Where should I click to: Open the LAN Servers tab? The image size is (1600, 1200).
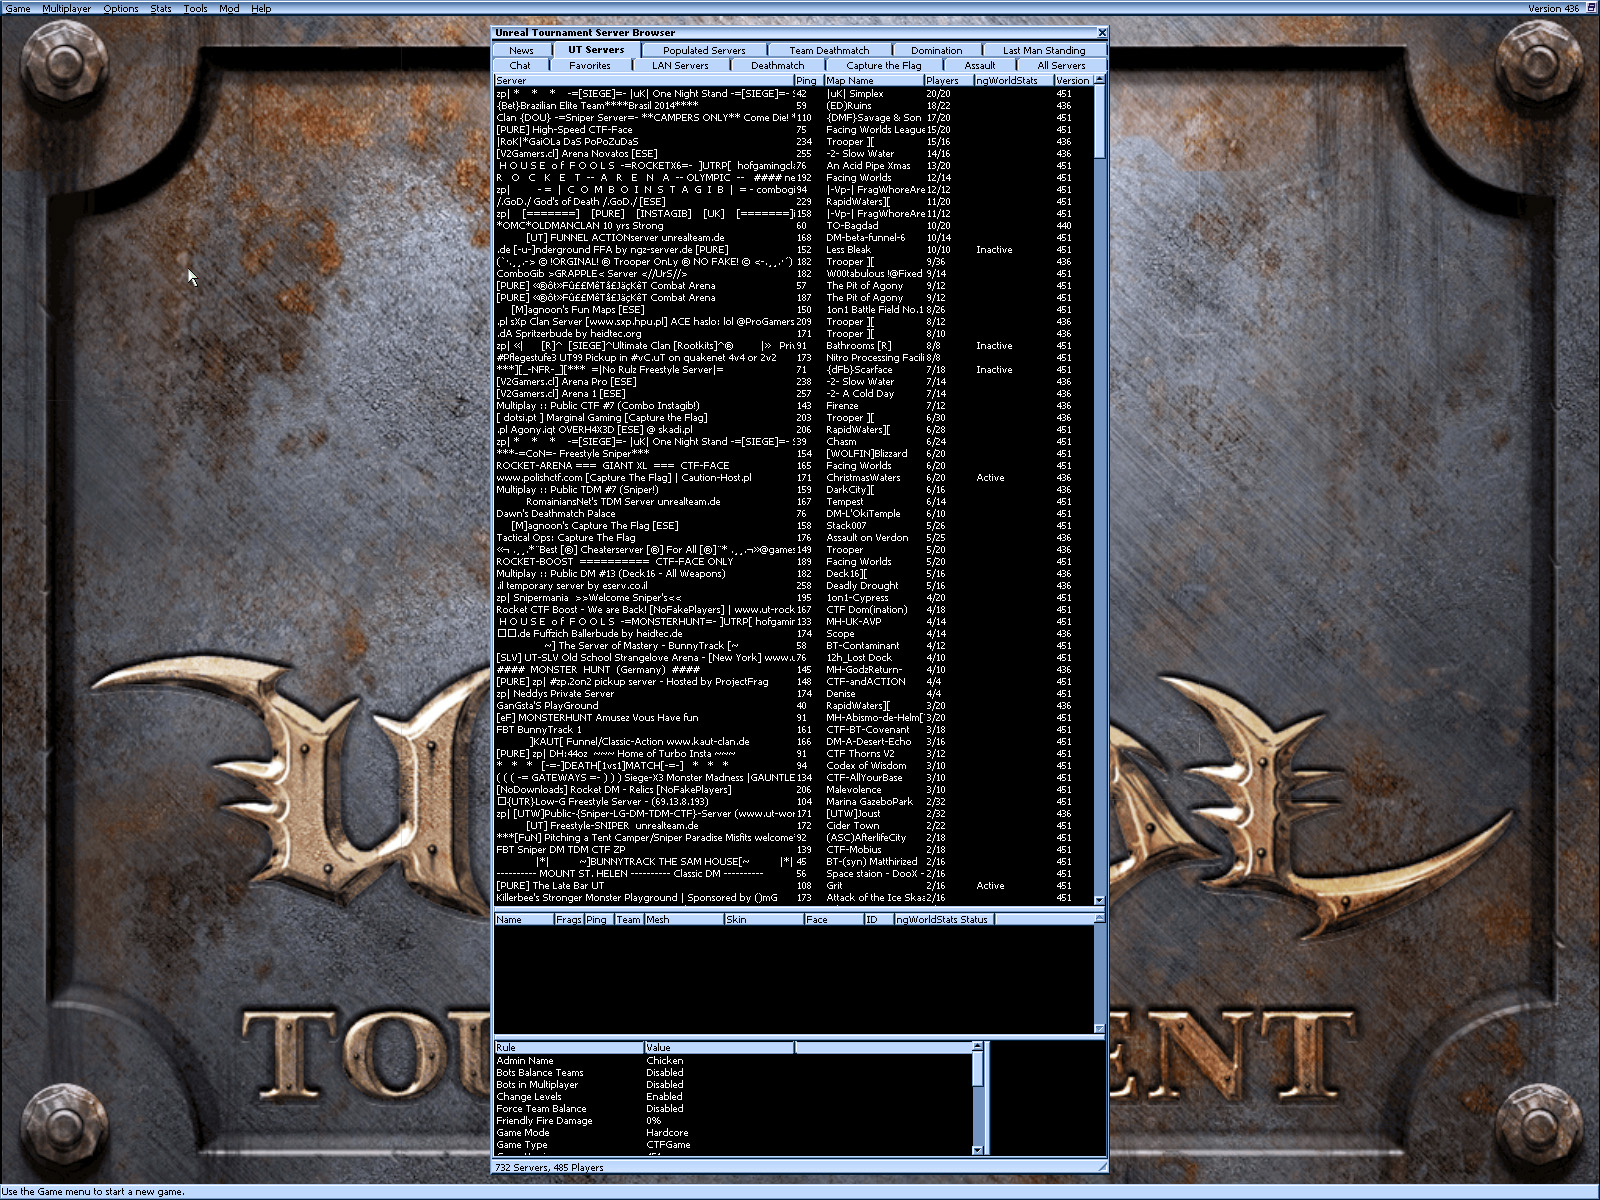(680, 65)
